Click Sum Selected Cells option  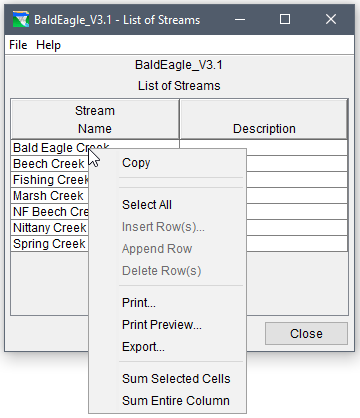(x=176, y=379)
